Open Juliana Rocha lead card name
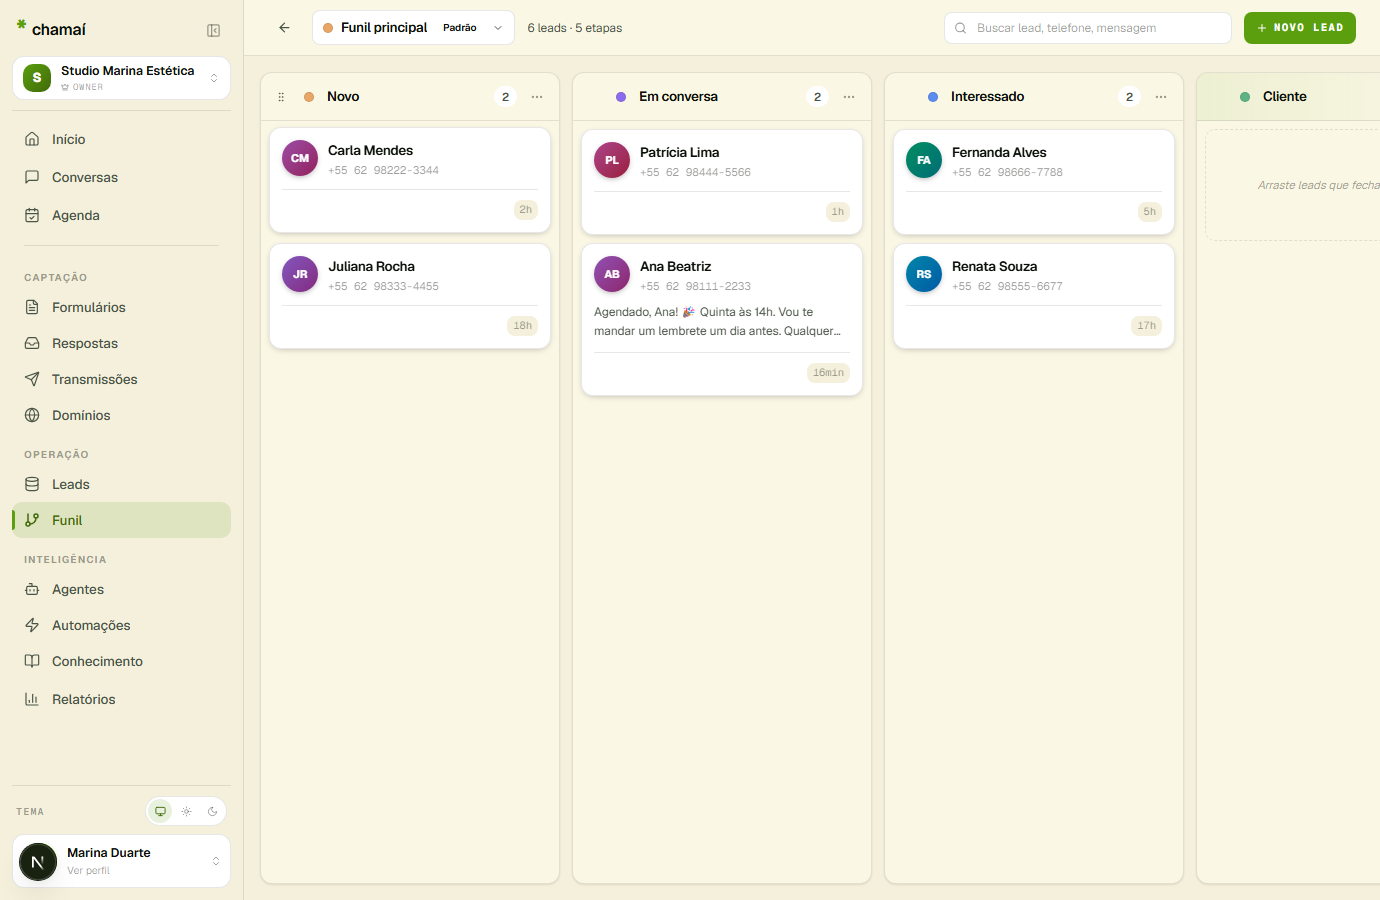The height and width of the screenshot is (900, 1380). (x=371, y=266)
